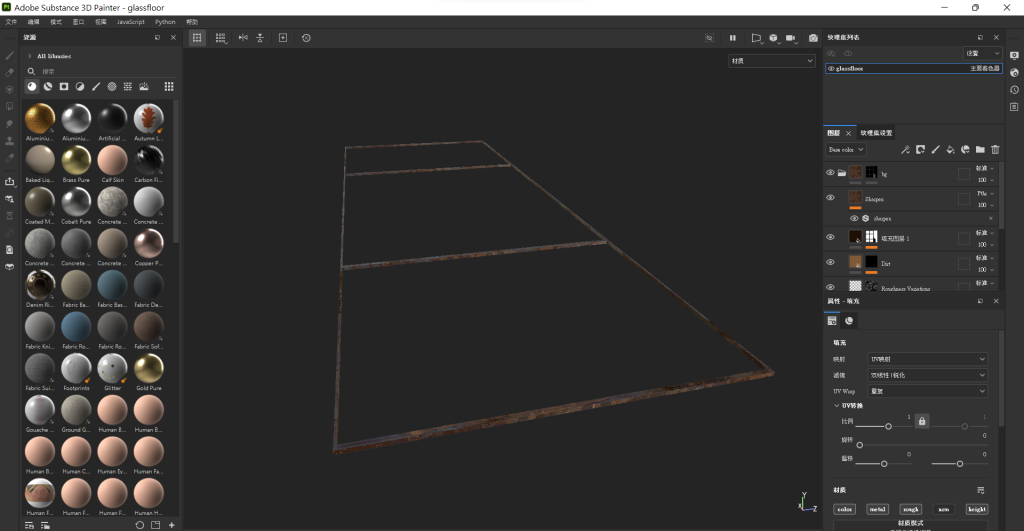Filter assets by Alphas dotted-circle icon
The width and height of the screenshot is (1024, 531).
click(112, 86)
